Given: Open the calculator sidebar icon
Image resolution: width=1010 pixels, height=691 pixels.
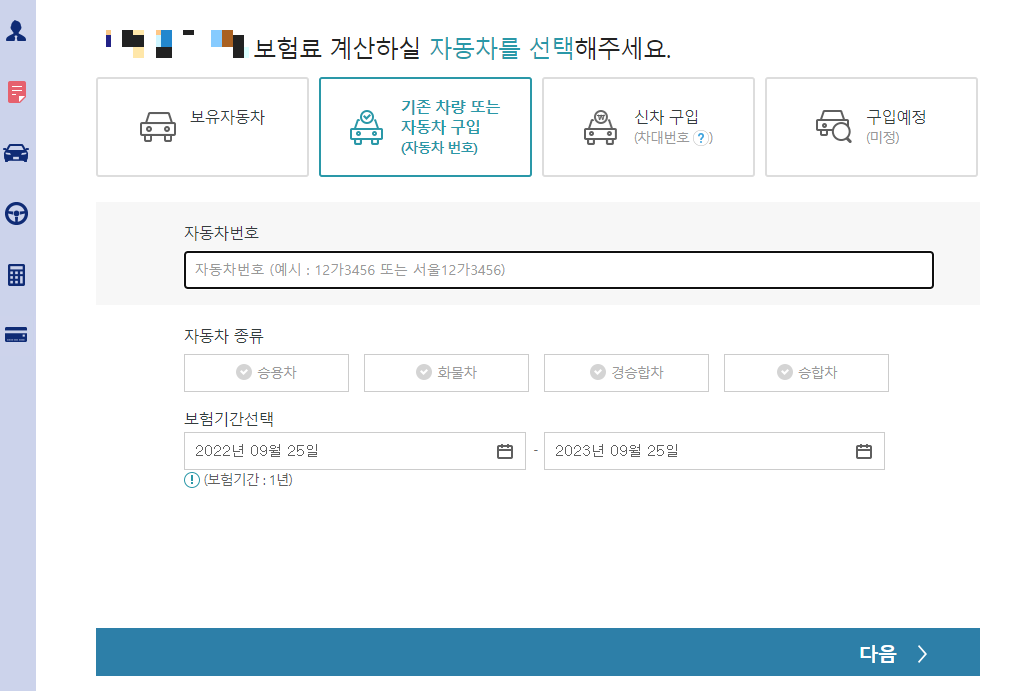Looking at the screenshot, I should click(16, 275).
